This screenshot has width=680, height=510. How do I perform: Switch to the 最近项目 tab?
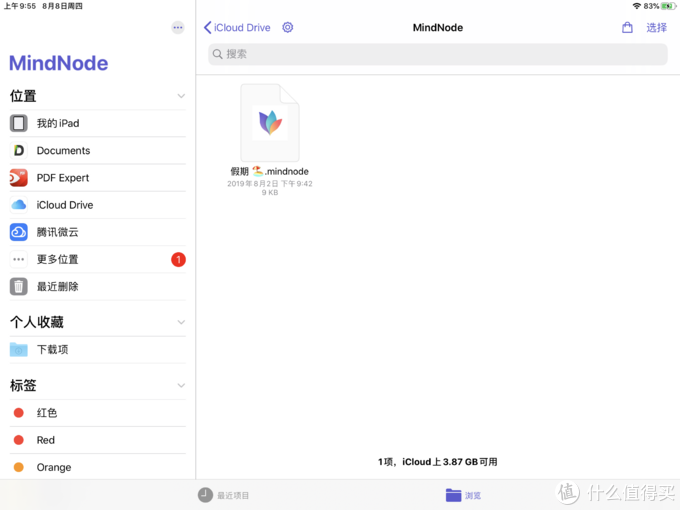[x=224, y=495]
